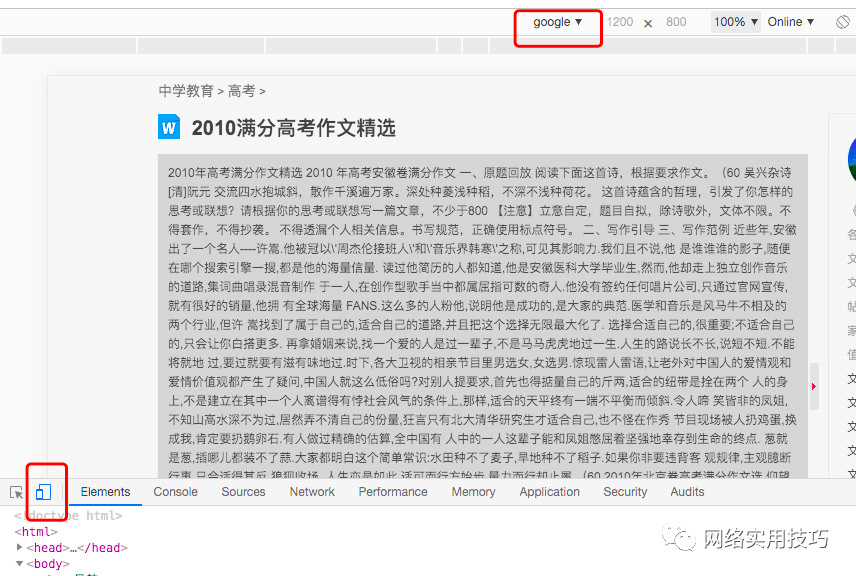Open the Security tab
Screen dimensions: 856x576
[625, 492]
